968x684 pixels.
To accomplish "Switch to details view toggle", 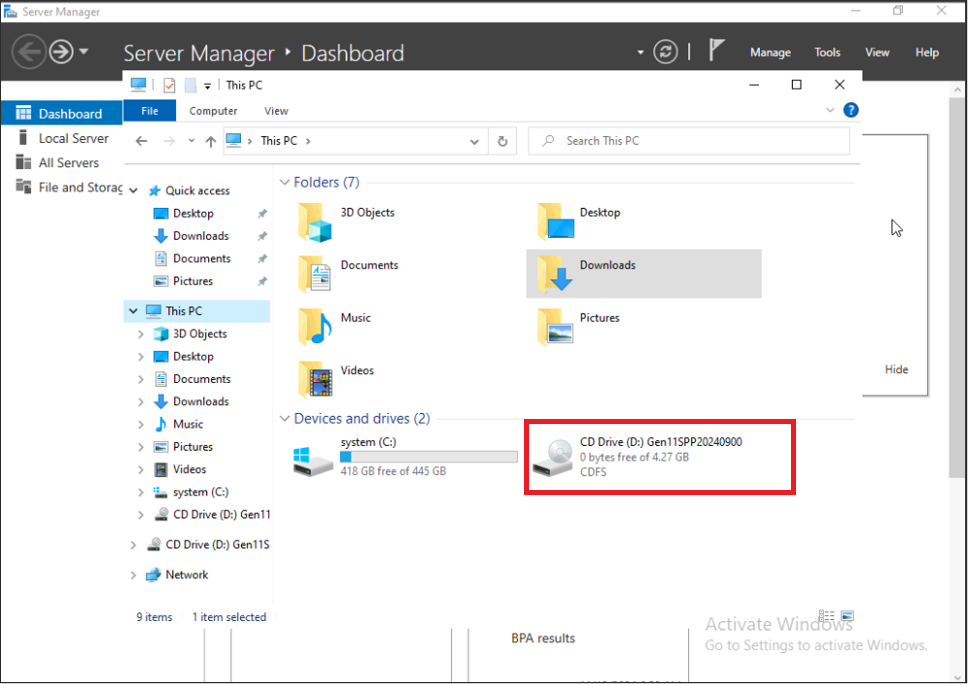I will pos(826,616).
